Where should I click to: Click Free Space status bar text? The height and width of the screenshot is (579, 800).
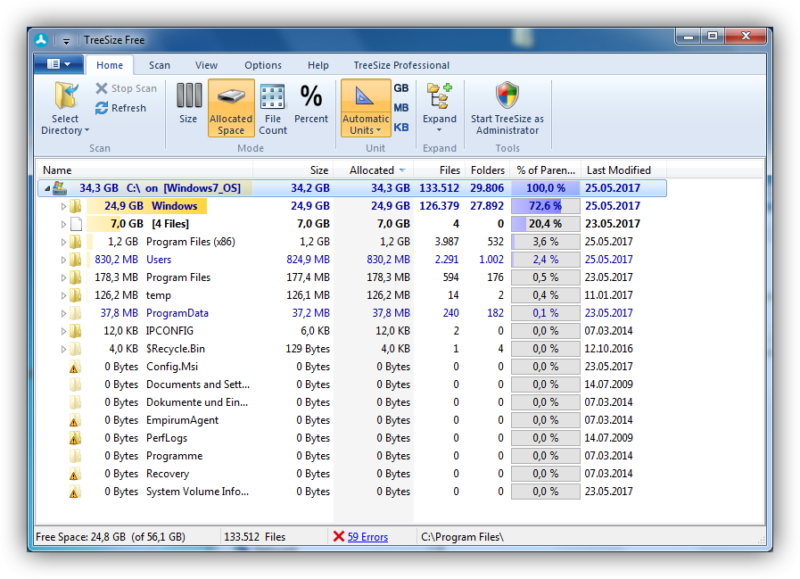click(x=110, y=537)
